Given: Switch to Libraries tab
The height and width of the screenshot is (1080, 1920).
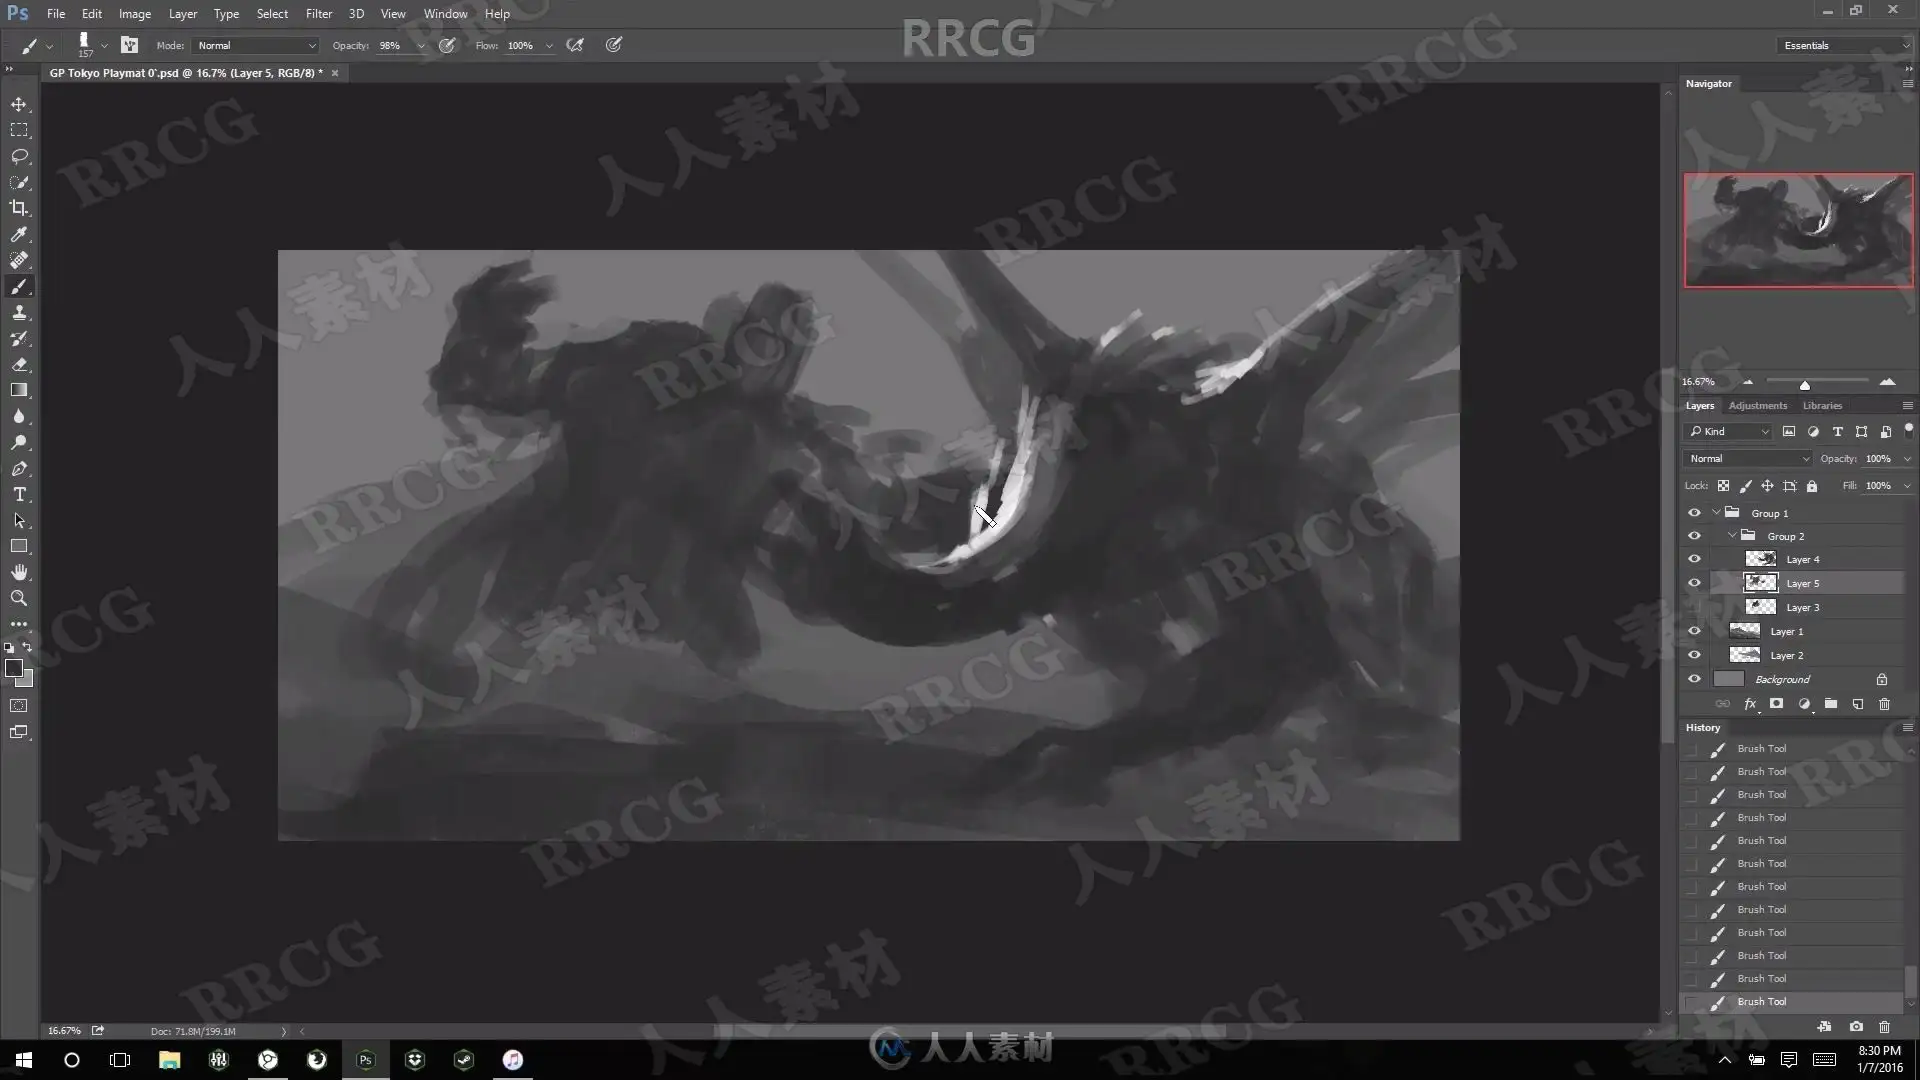Looking at the screenshot, I should point(1822,405).
